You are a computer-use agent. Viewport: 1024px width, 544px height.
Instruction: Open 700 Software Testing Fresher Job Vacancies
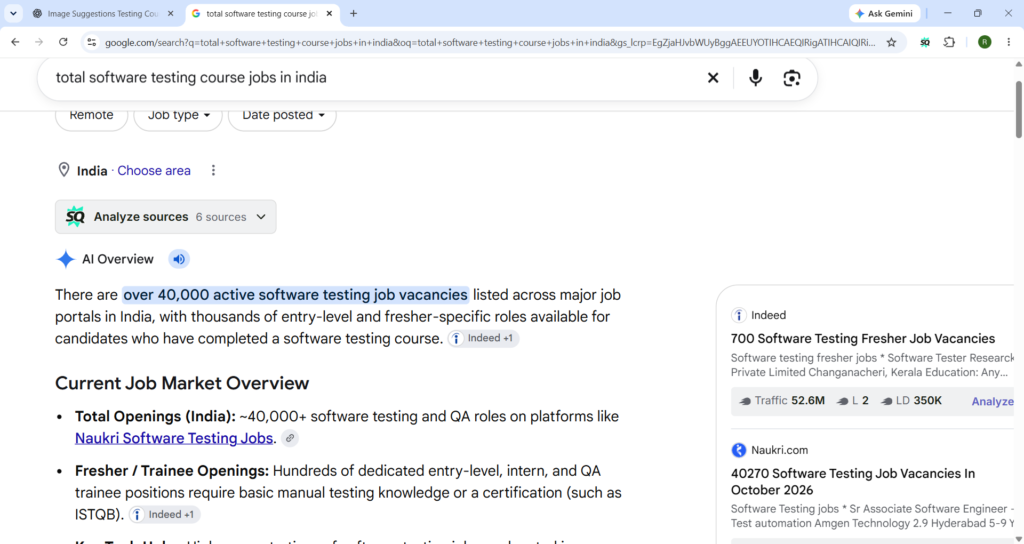point(863,338)
